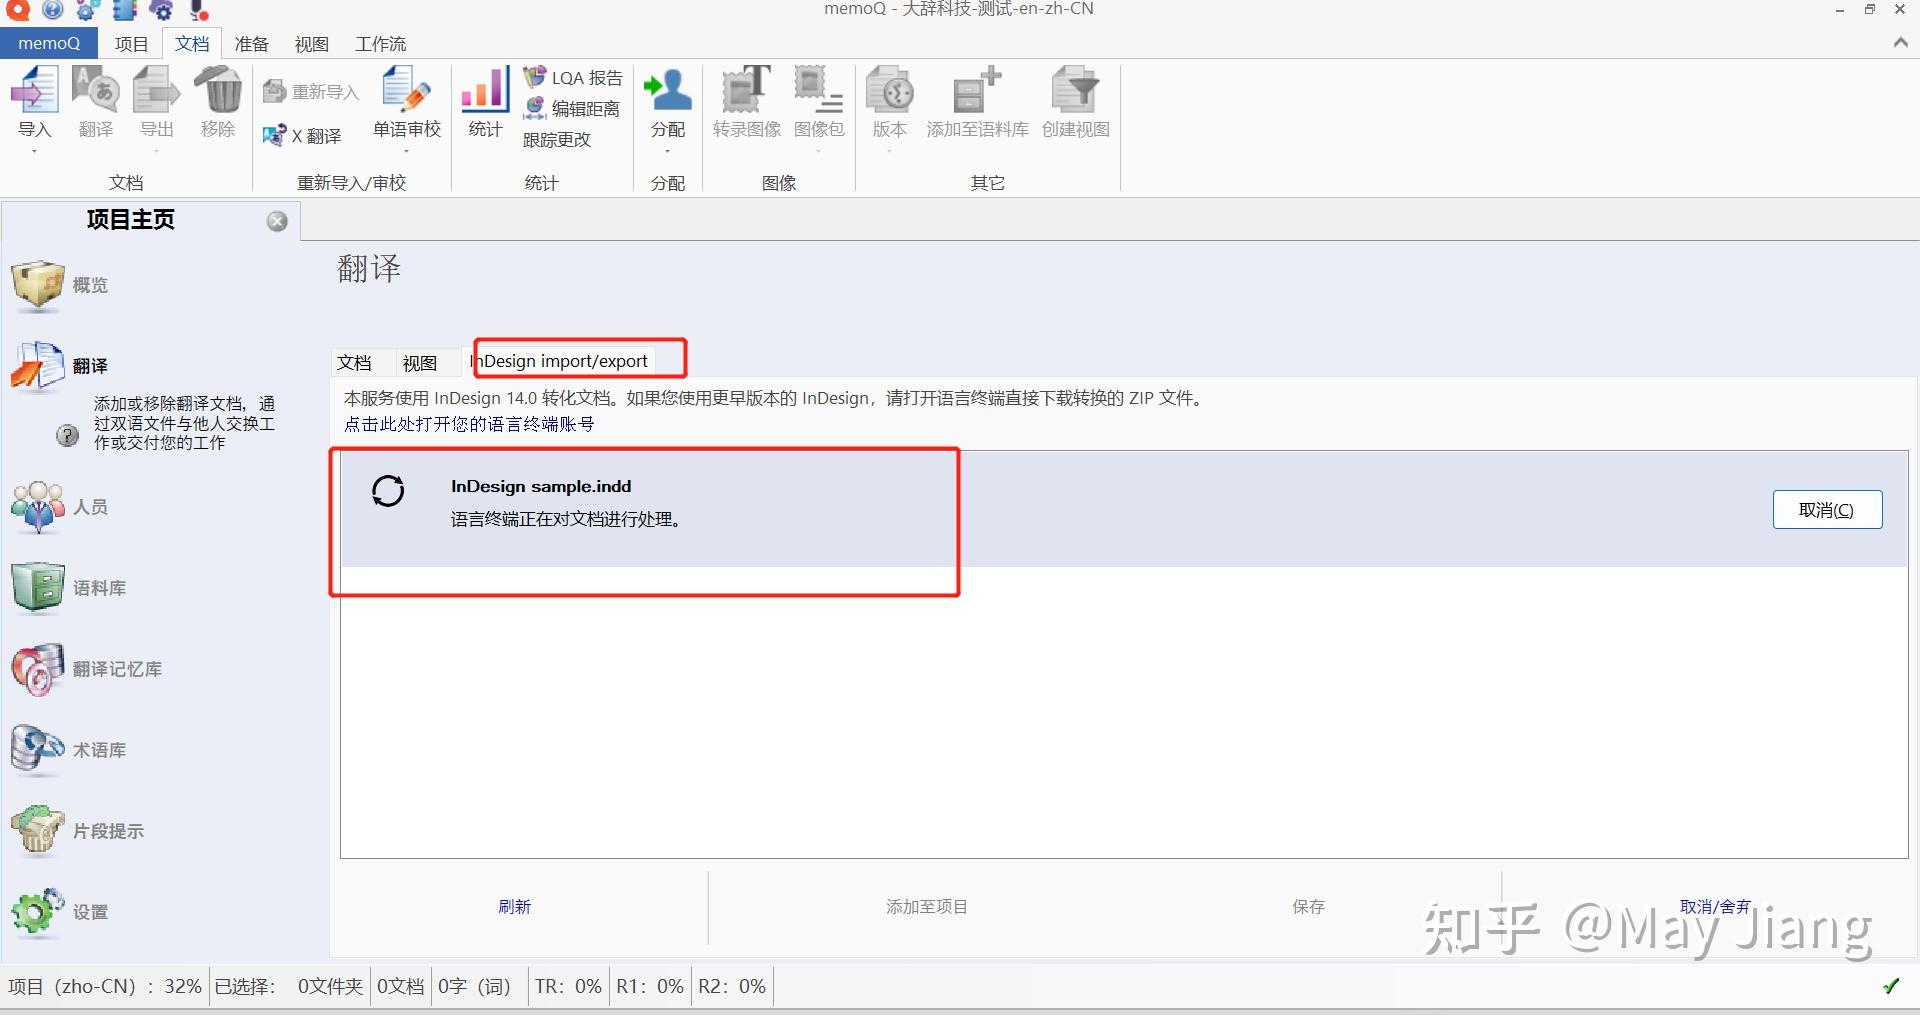Open the language terminal account link
The width and height of the screenshot is (1920, 1015).
click(x=469, y=423)
